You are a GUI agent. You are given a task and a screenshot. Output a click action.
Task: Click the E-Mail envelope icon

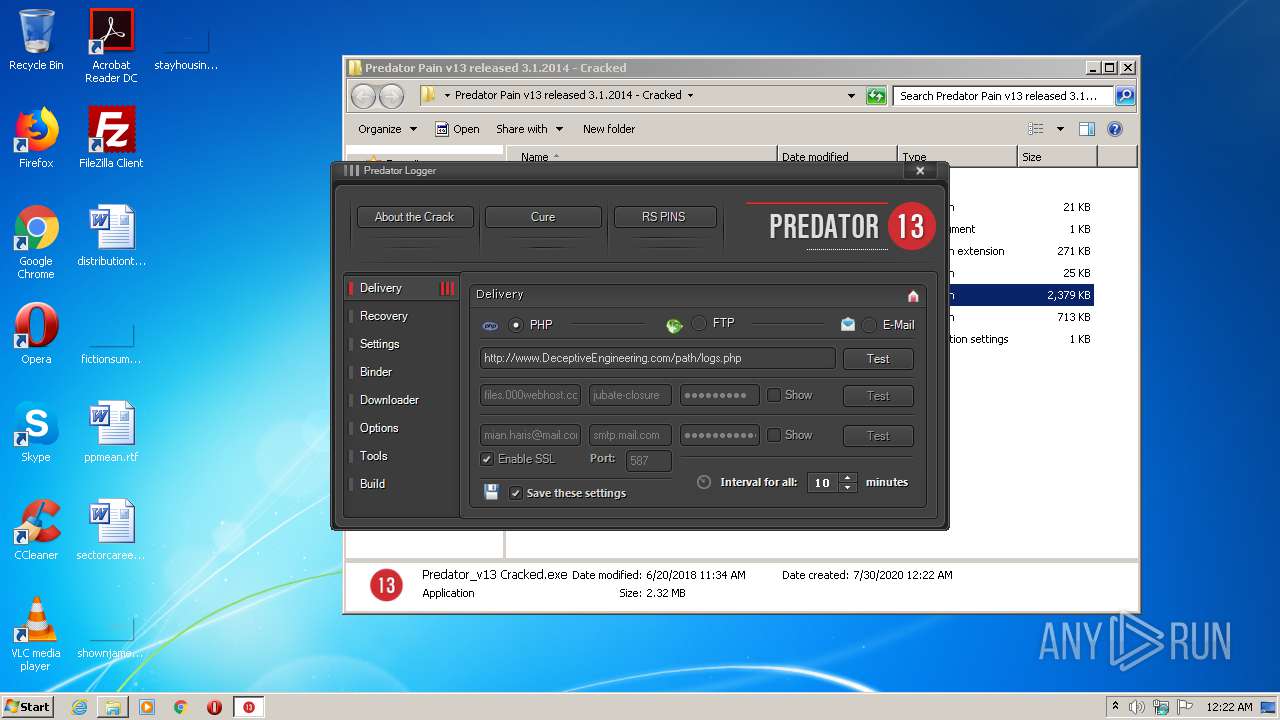coord(848,324)
